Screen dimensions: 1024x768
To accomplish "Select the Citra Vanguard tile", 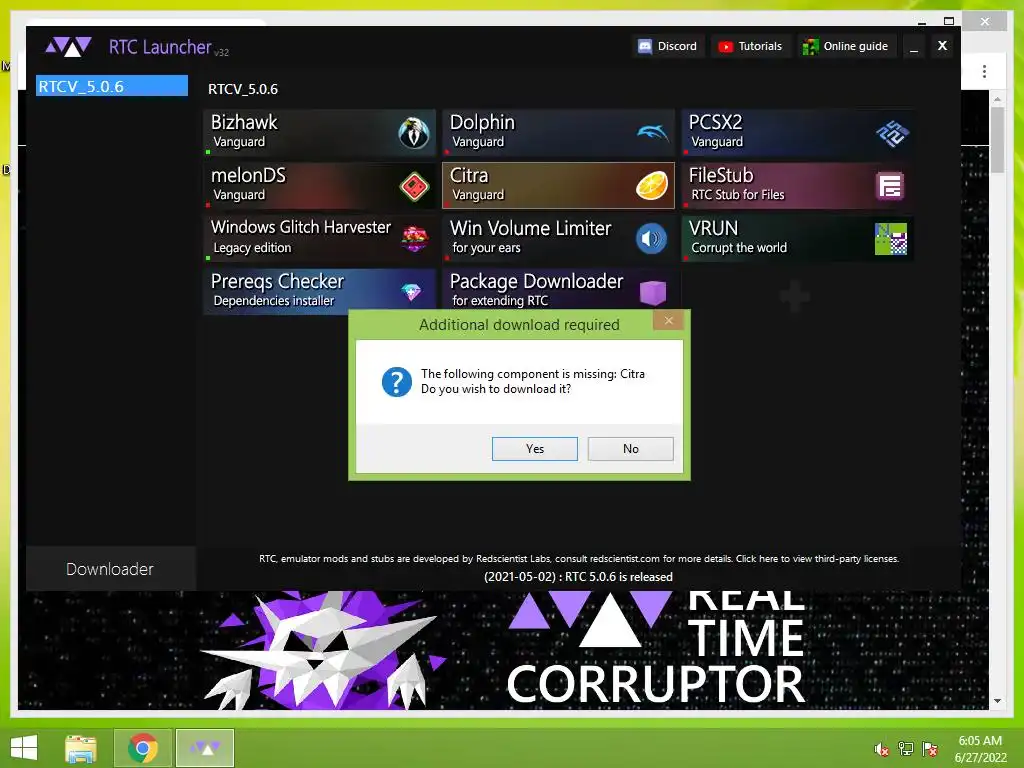I will [558, 186].
